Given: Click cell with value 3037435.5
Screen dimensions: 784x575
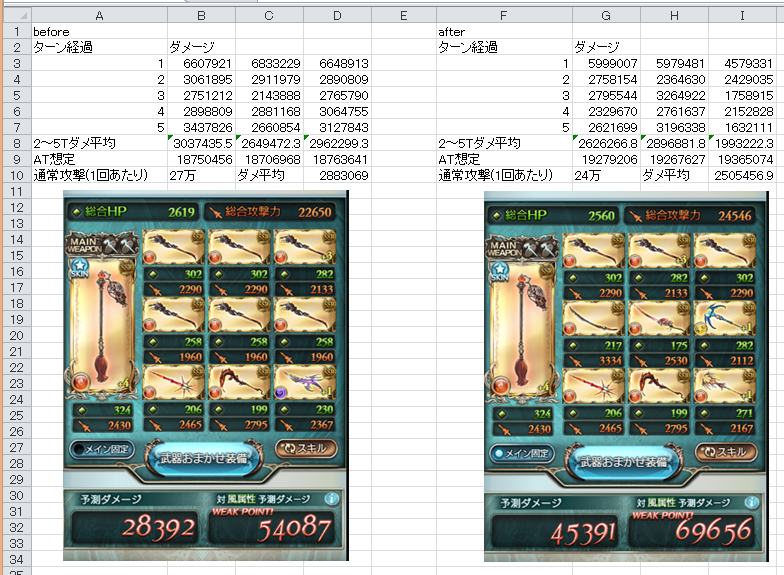Looking at the screenshot, I should [202, 143].
